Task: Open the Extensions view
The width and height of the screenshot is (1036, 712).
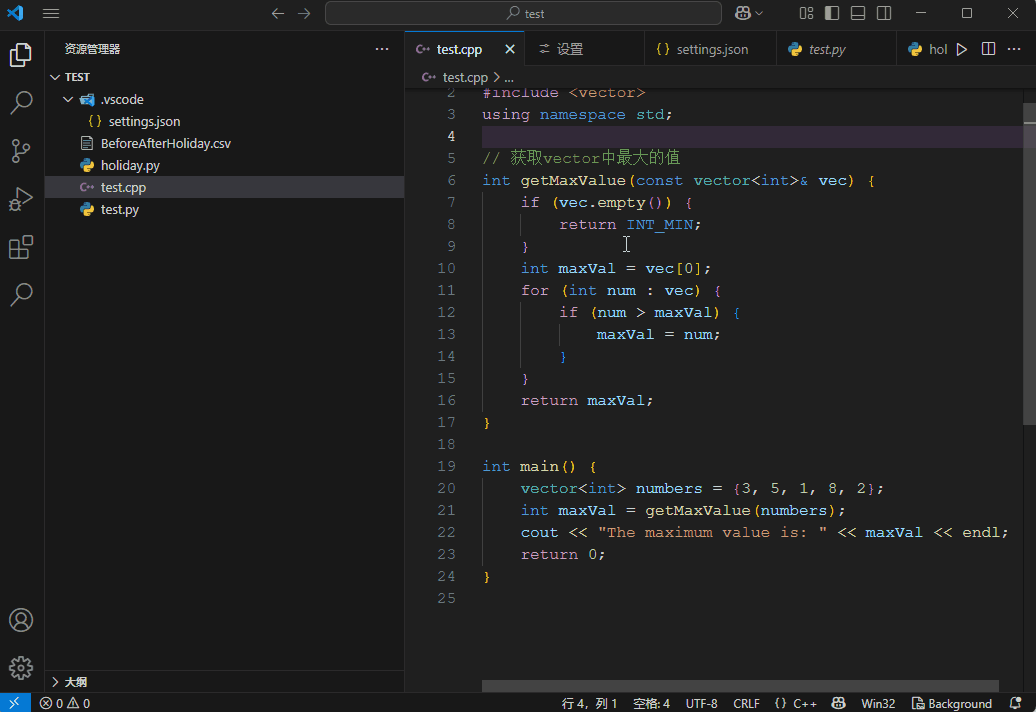Action: pyautogui.click(x=21, y=247)
